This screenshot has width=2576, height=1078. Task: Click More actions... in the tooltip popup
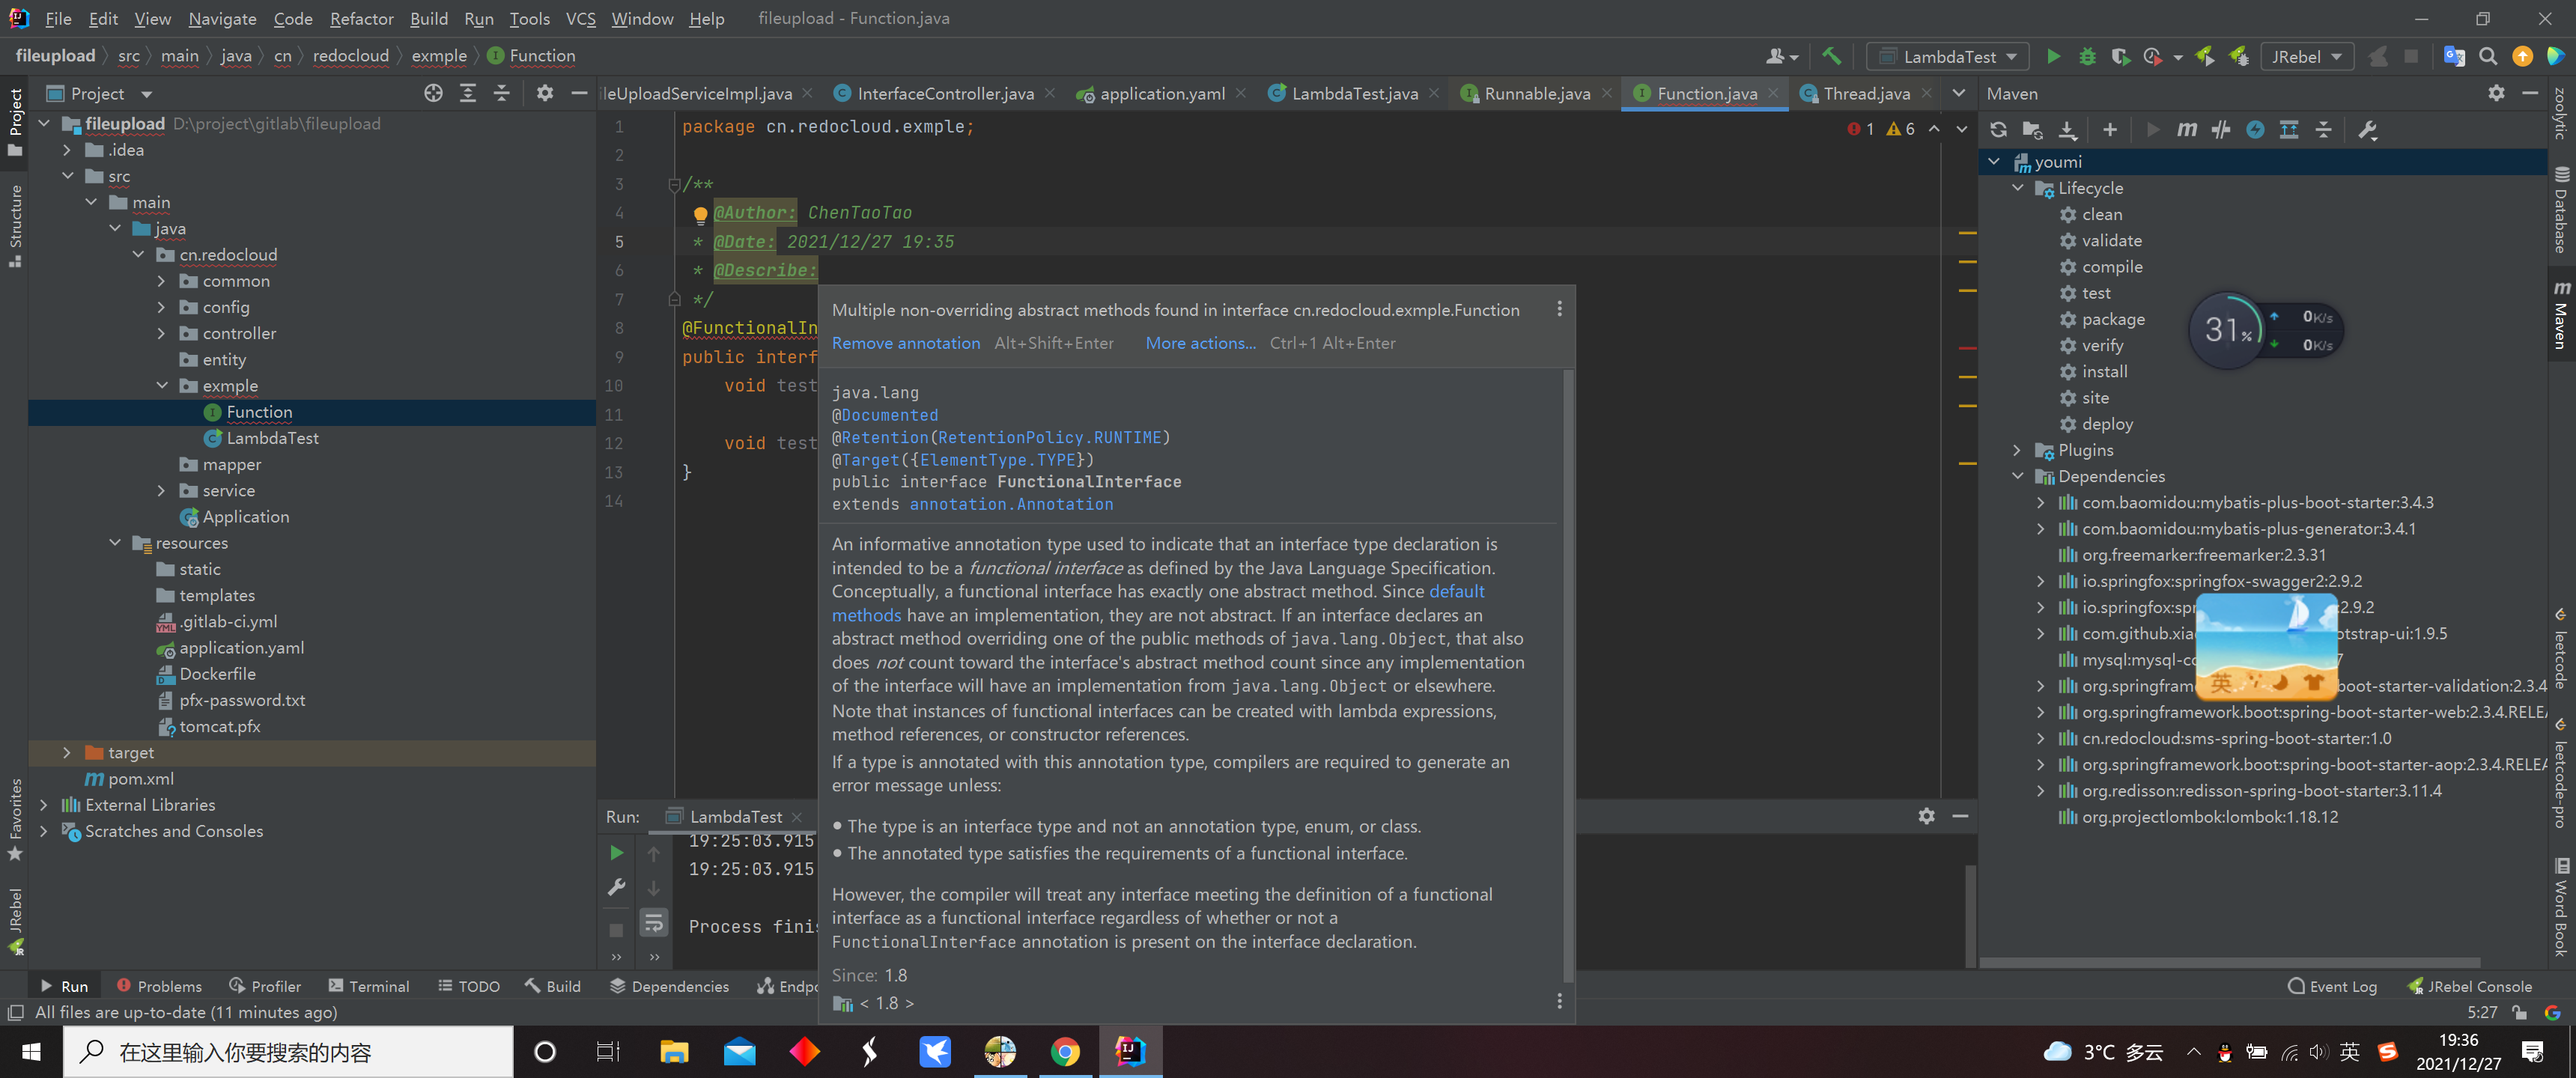click(x=1200, y=343)
